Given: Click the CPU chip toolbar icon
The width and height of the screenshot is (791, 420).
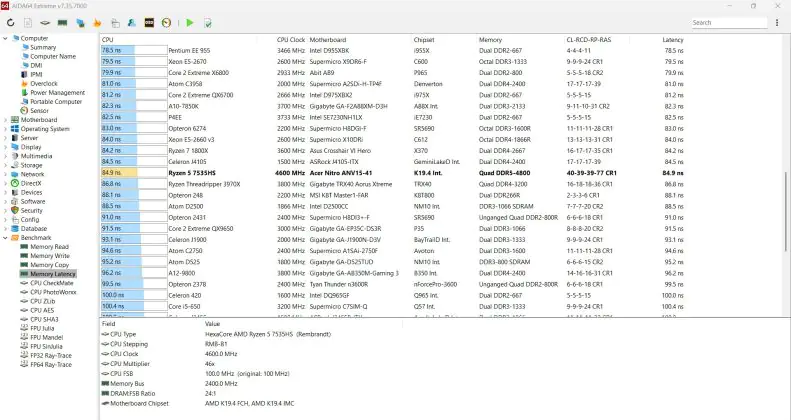Looking at the screenshot, I should coord(45,23).
